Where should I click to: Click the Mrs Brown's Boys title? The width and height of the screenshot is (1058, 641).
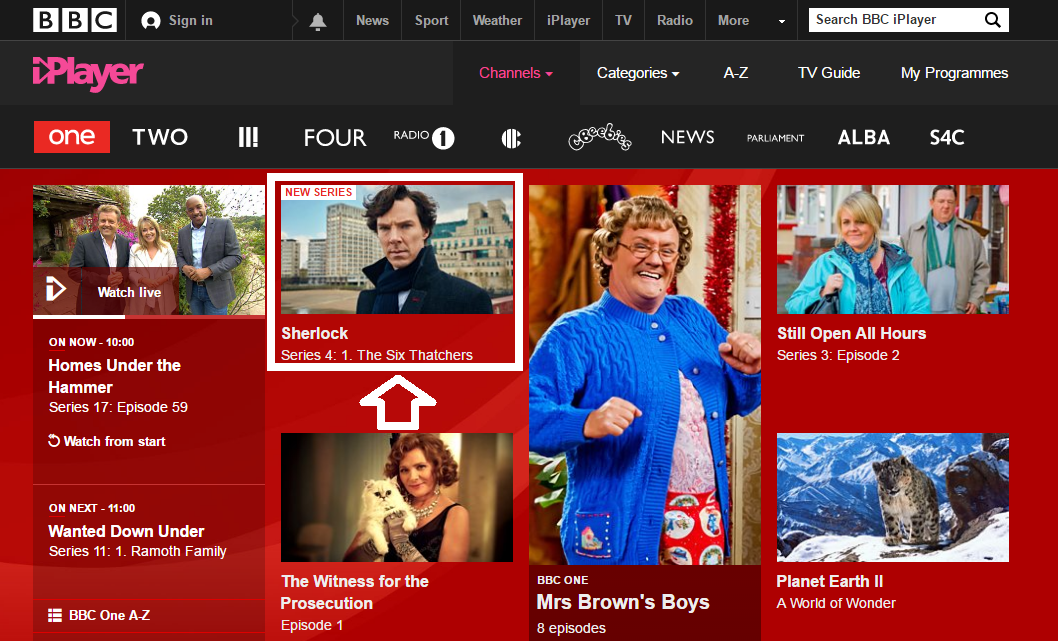pos(623,602)
